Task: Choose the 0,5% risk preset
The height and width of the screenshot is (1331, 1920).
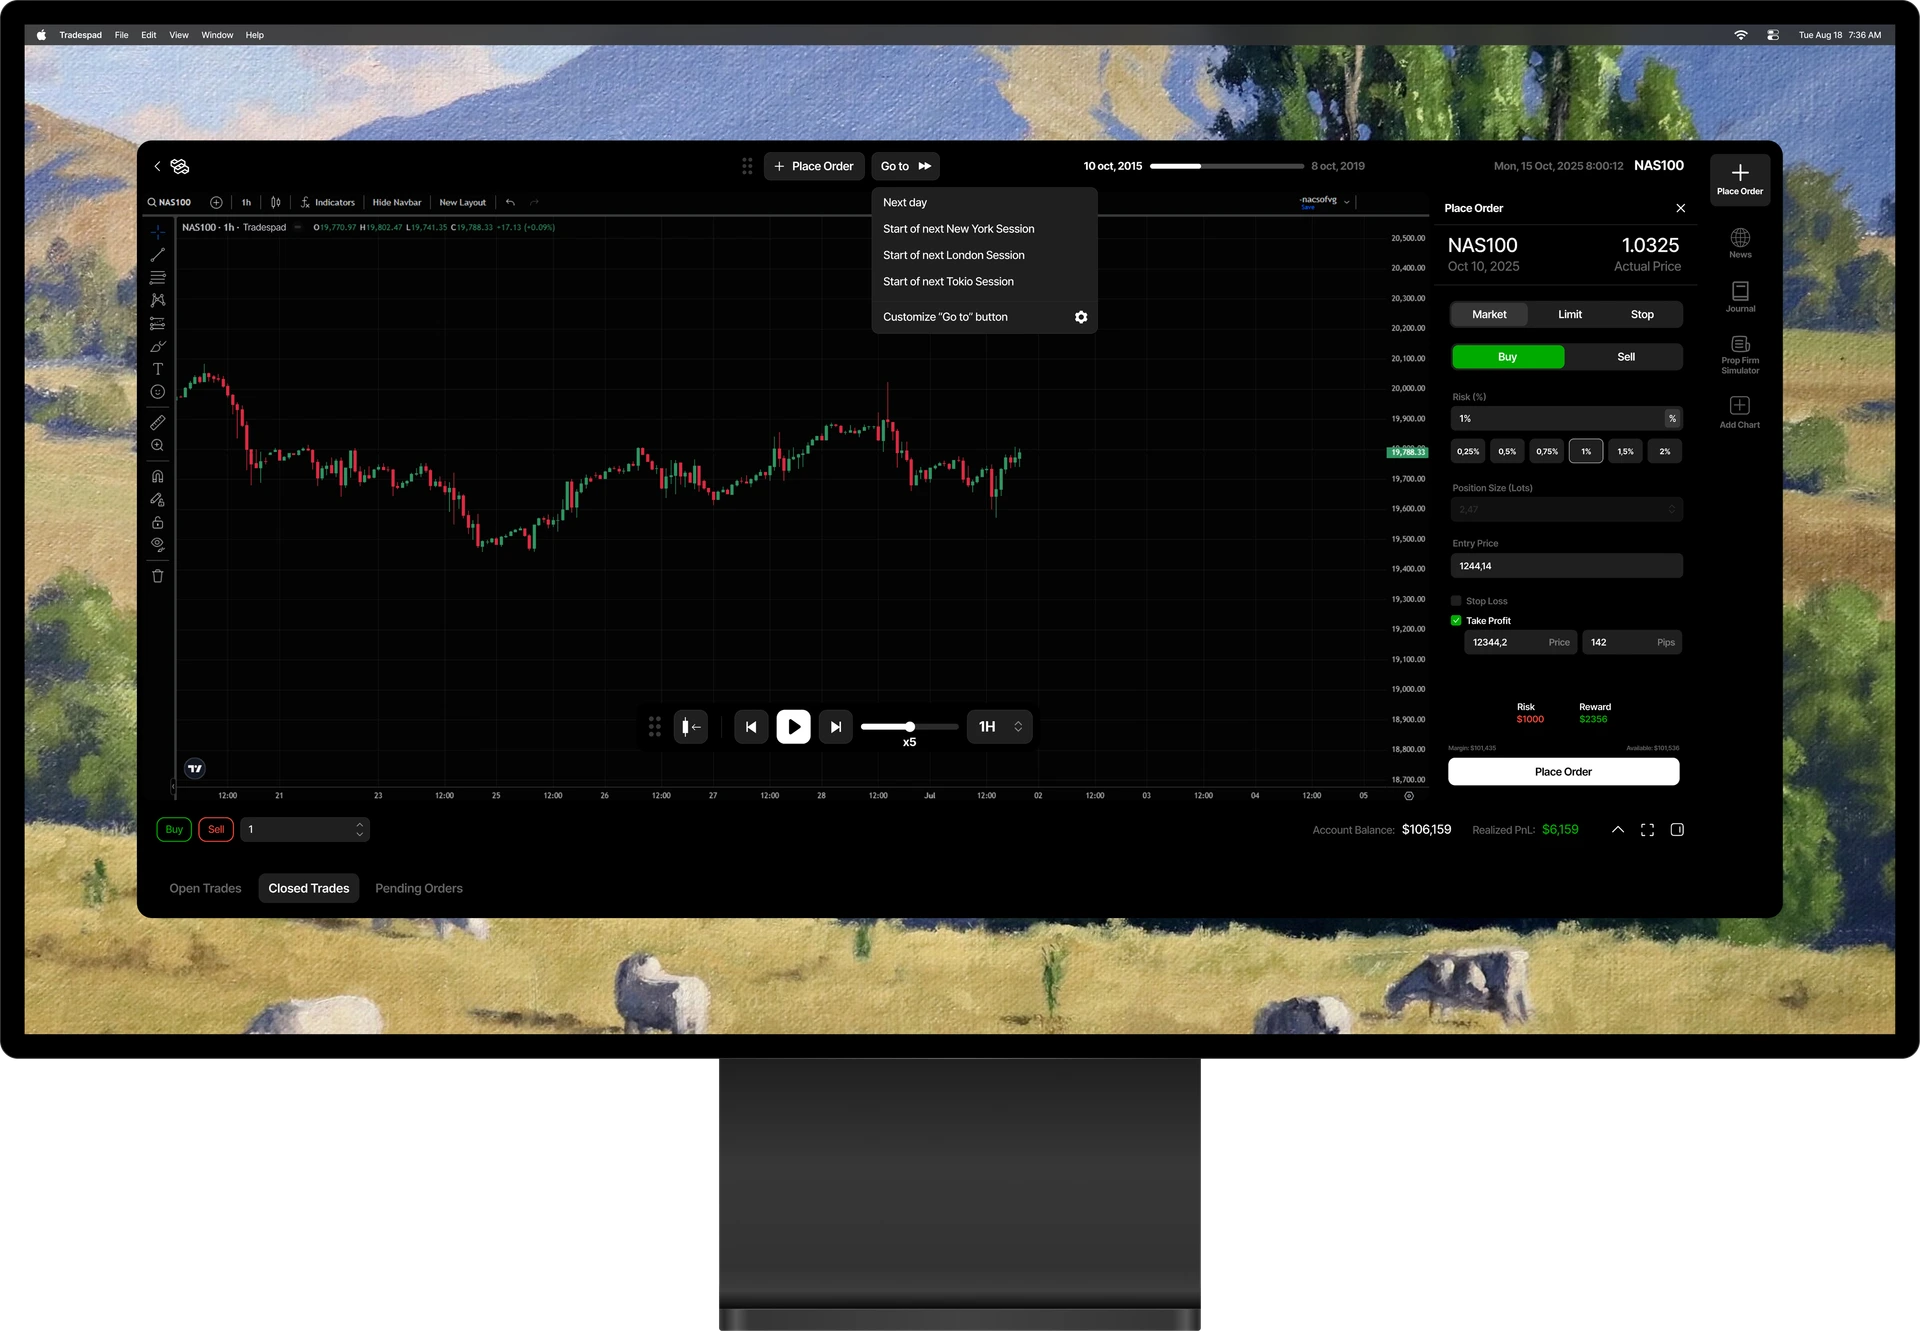Action: tap(1507, 451)
